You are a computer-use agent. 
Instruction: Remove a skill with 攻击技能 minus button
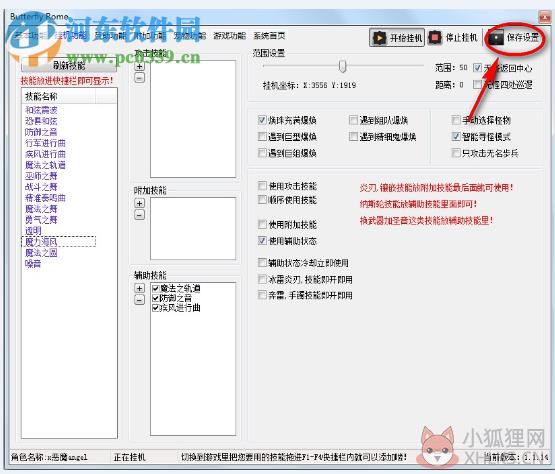pos(139,78)
